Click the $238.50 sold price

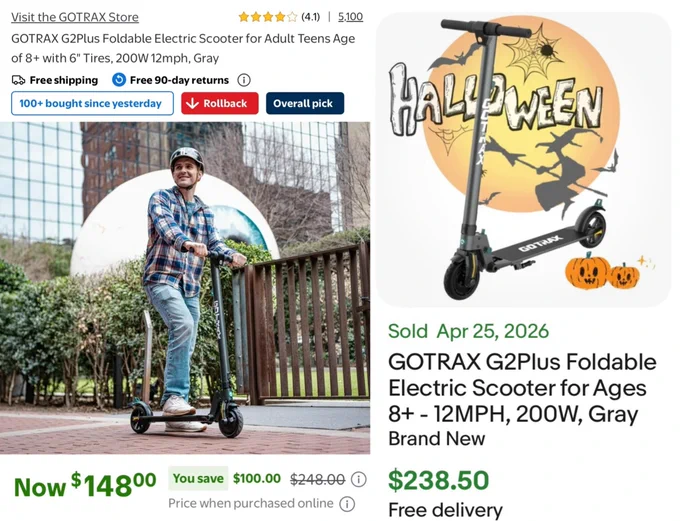coord(438,480)
